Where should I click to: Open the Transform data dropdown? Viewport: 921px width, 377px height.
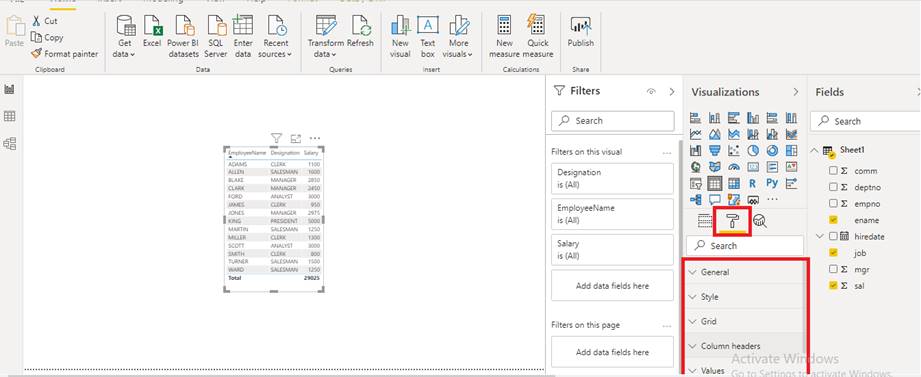pyautogui.click(x=325, y=36)
